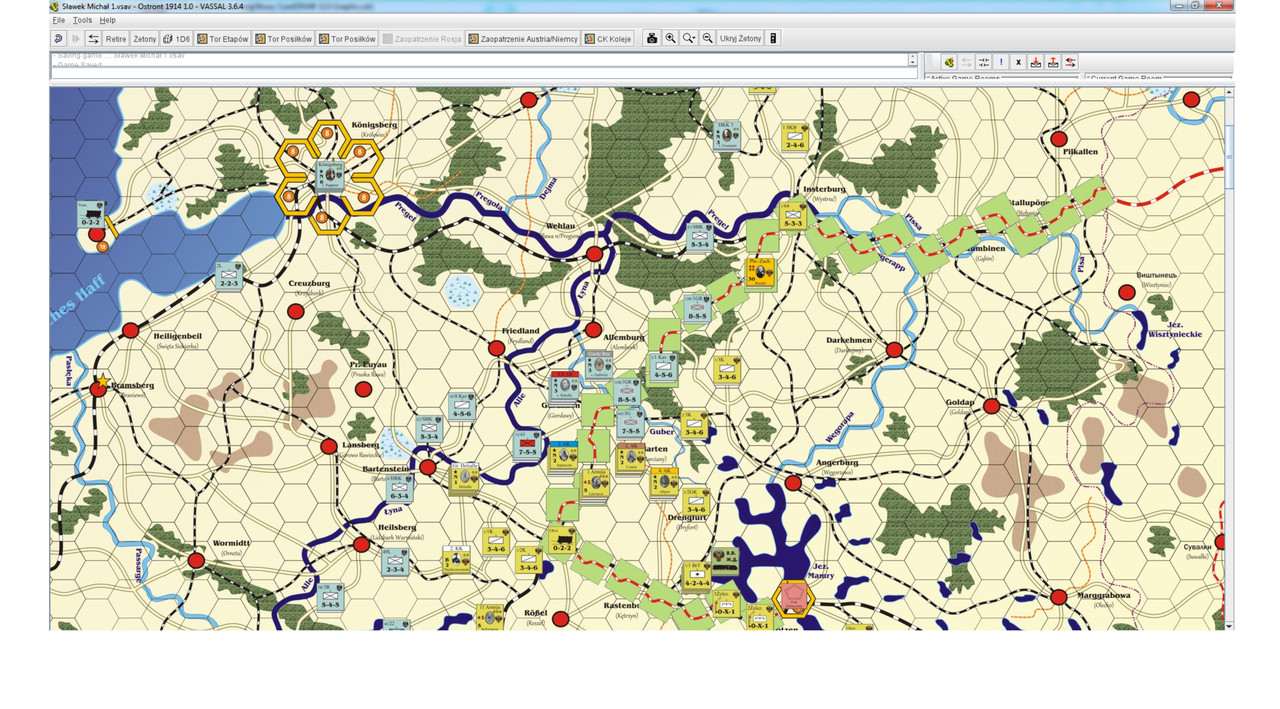Click the Creuzburg red city marker
Viewport: 1280px width, 709px height.
tap(296, 312)
